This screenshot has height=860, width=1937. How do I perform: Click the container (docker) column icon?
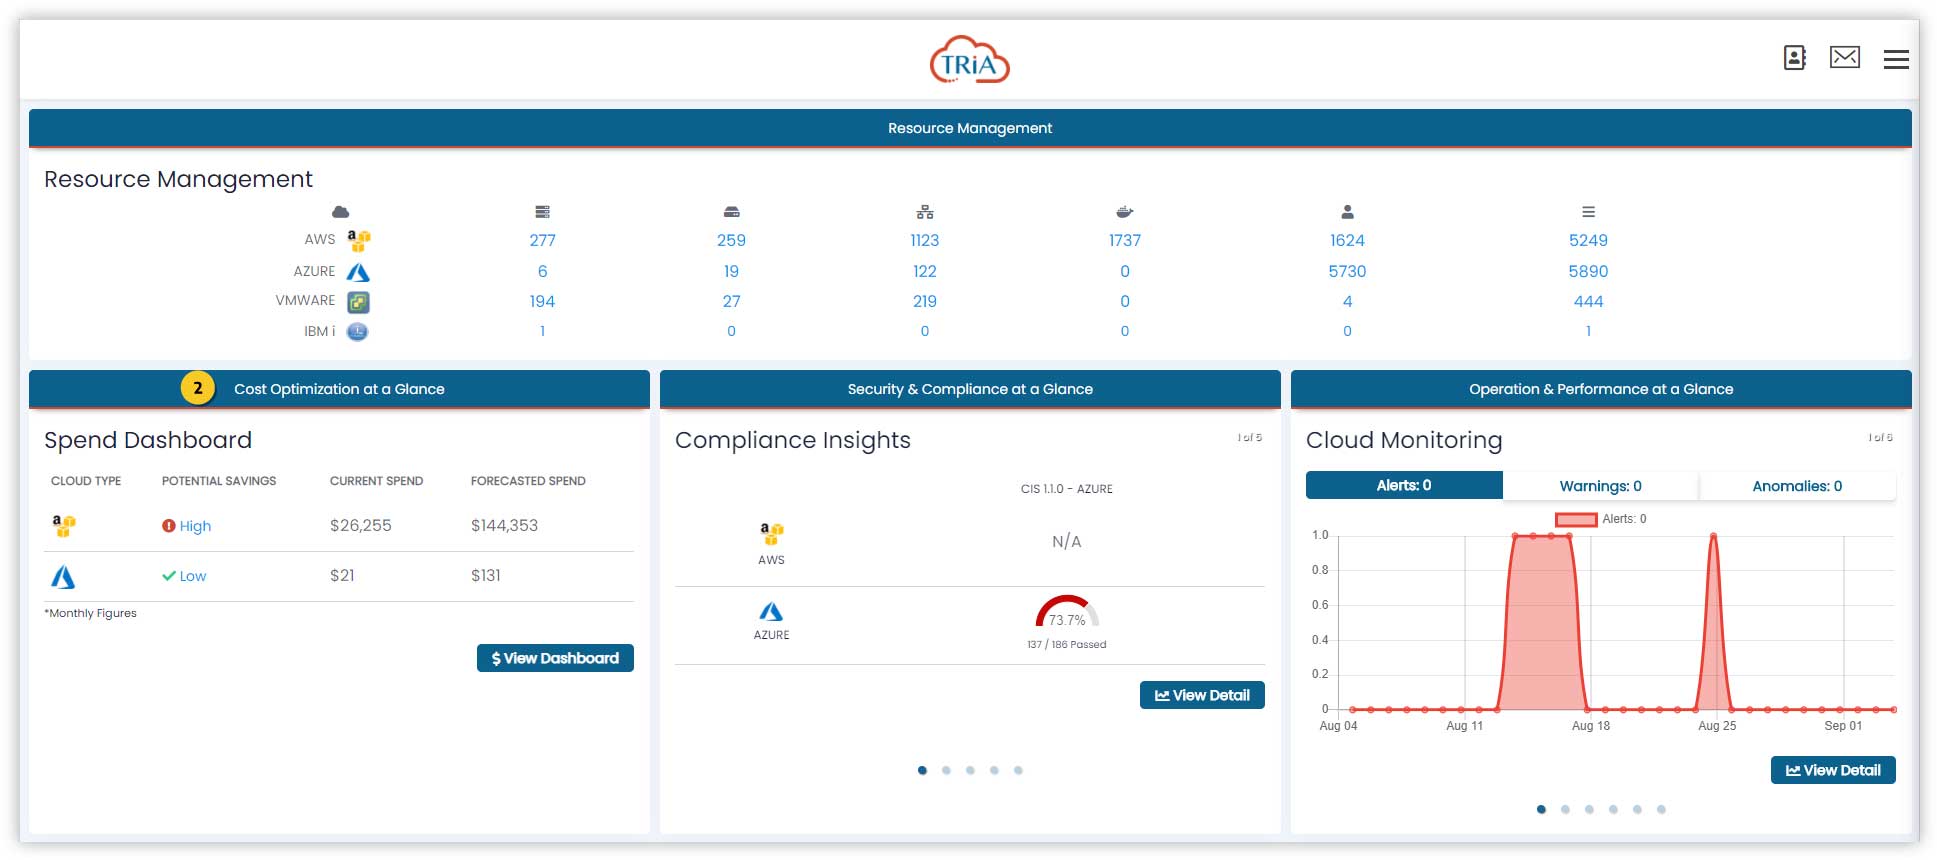(1125, 212)
